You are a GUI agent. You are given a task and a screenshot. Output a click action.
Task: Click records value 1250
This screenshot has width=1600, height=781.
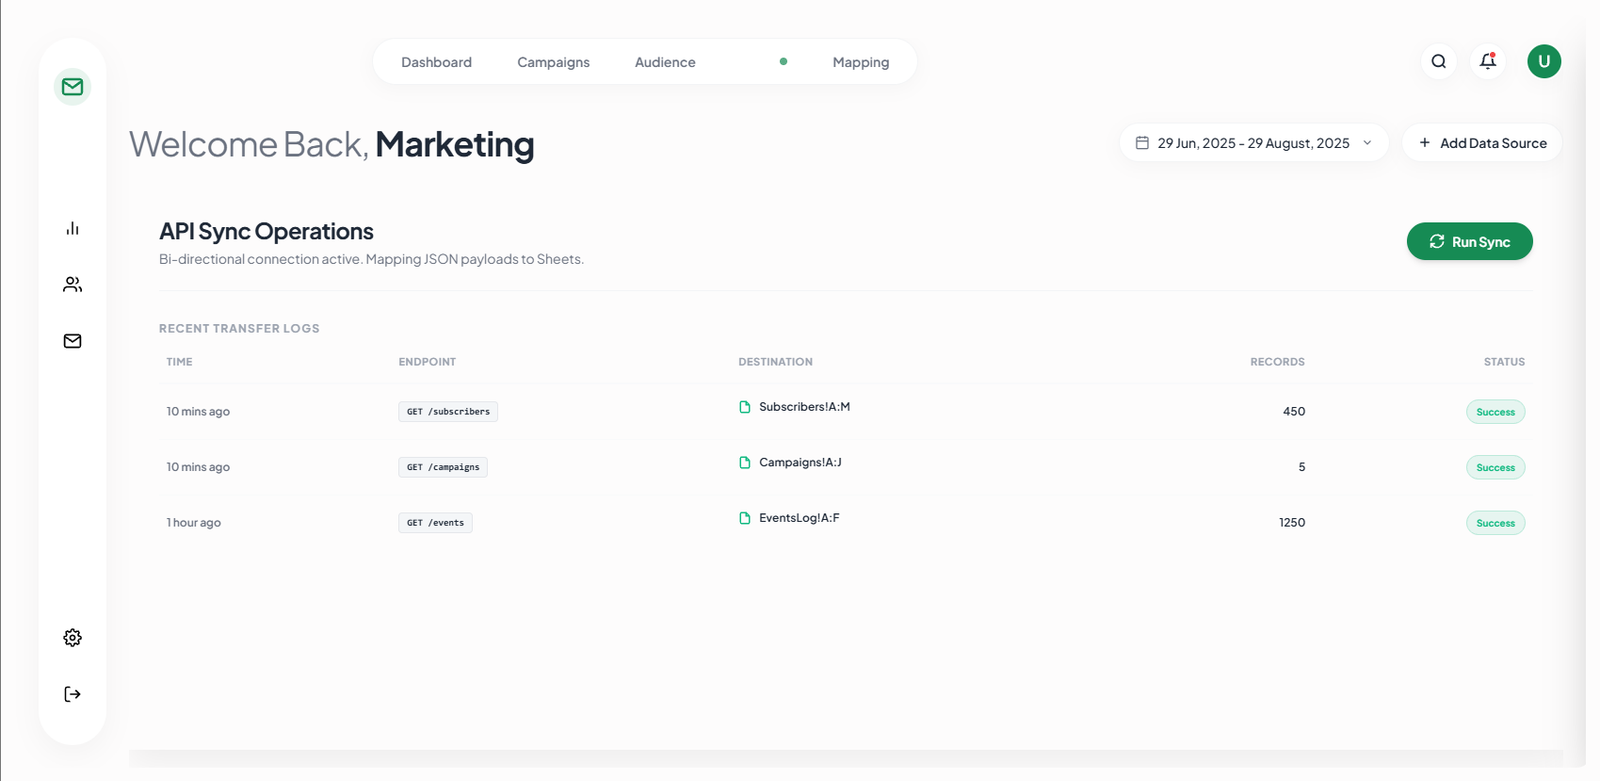1292,523
